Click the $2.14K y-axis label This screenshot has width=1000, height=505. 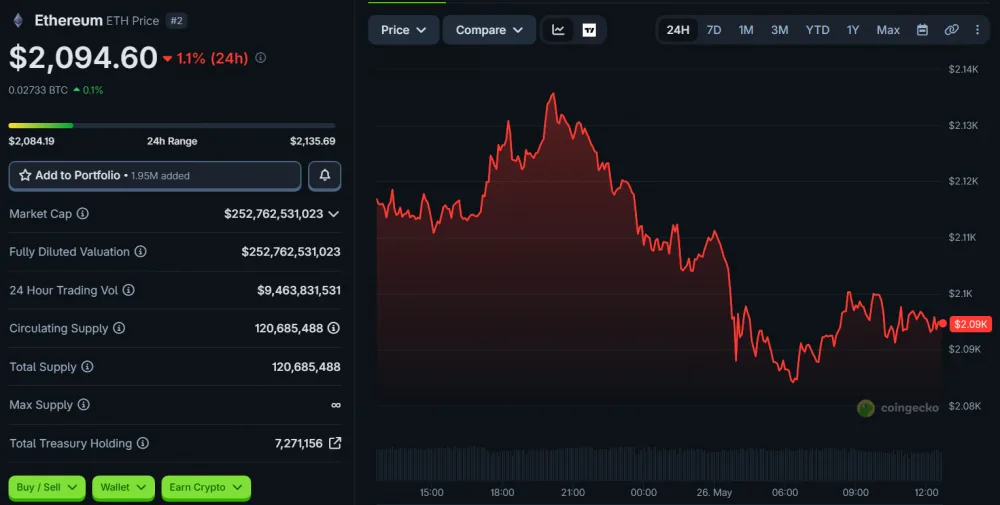(x=963, y=69)
